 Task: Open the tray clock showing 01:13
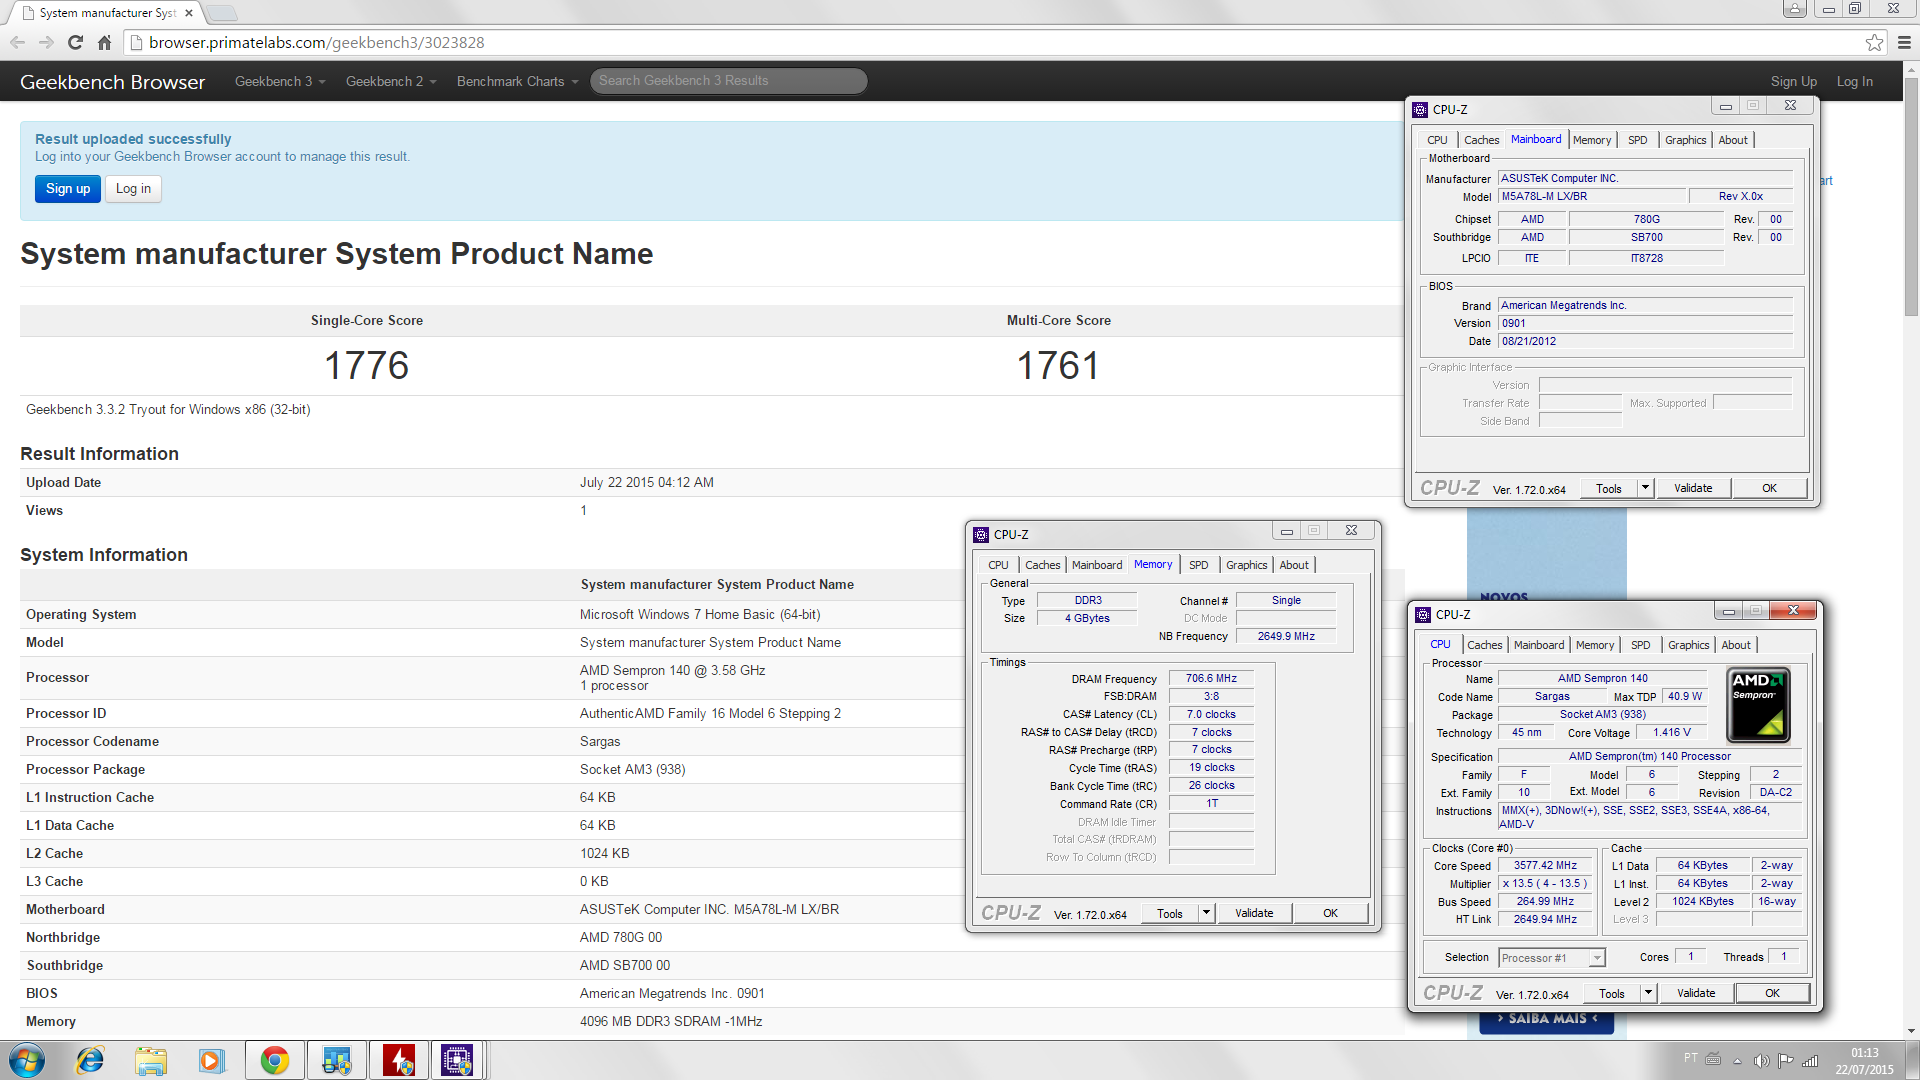1864,1061
